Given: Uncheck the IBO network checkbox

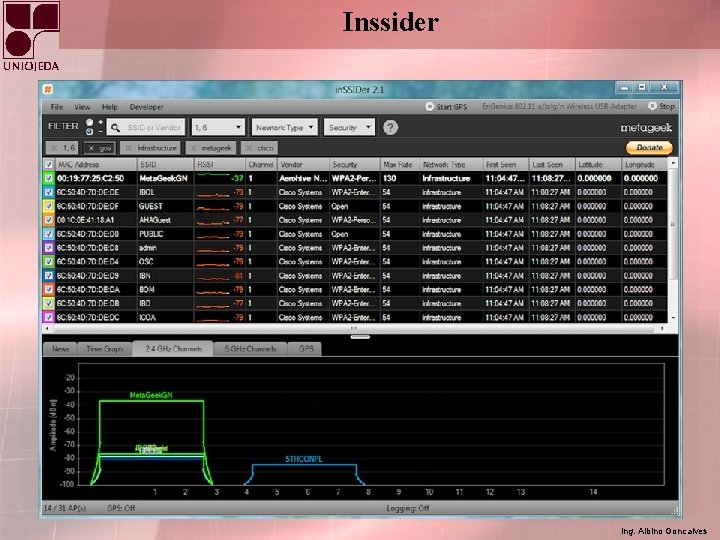Looking at the screenshot, I should (49, 303).
